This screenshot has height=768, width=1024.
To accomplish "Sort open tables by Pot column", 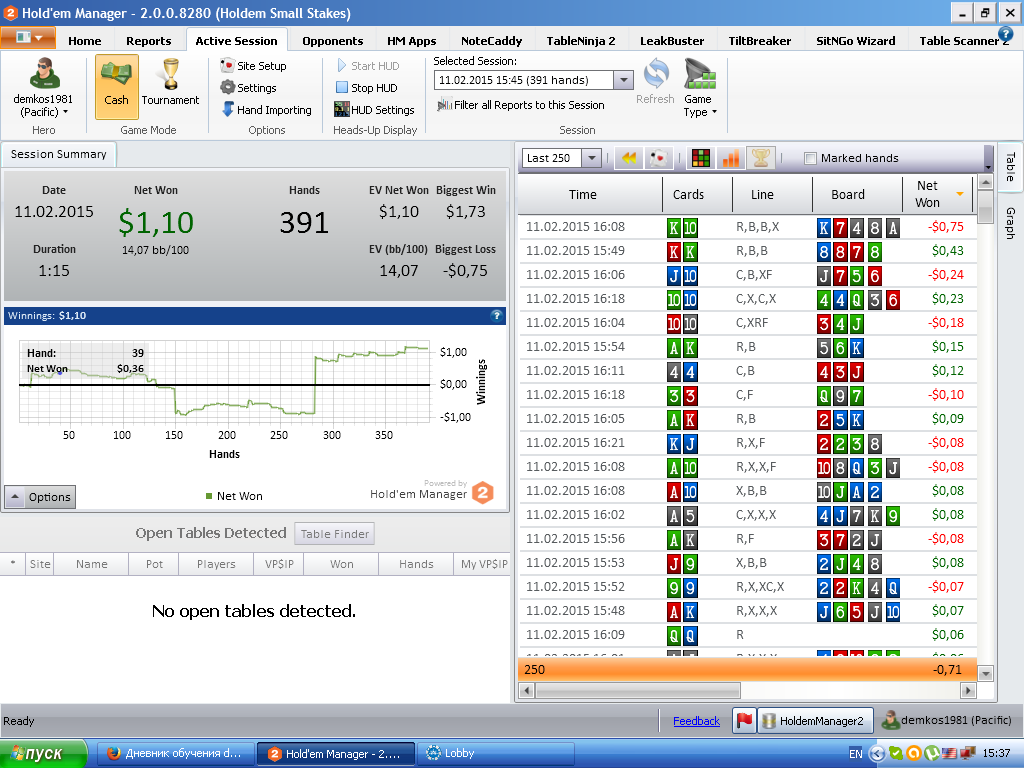I will coord(154,564).
